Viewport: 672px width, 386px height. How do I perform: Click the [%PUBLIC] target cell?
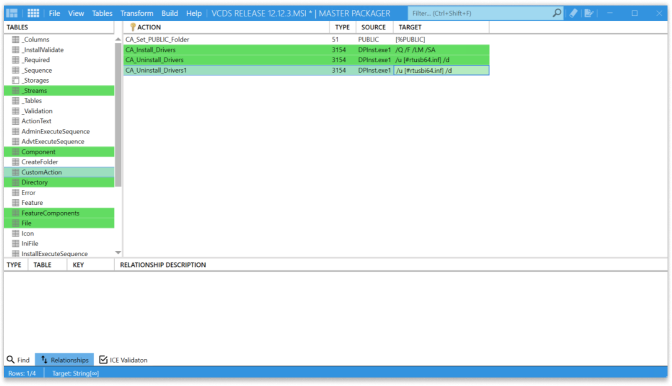[x=441, y=39]
